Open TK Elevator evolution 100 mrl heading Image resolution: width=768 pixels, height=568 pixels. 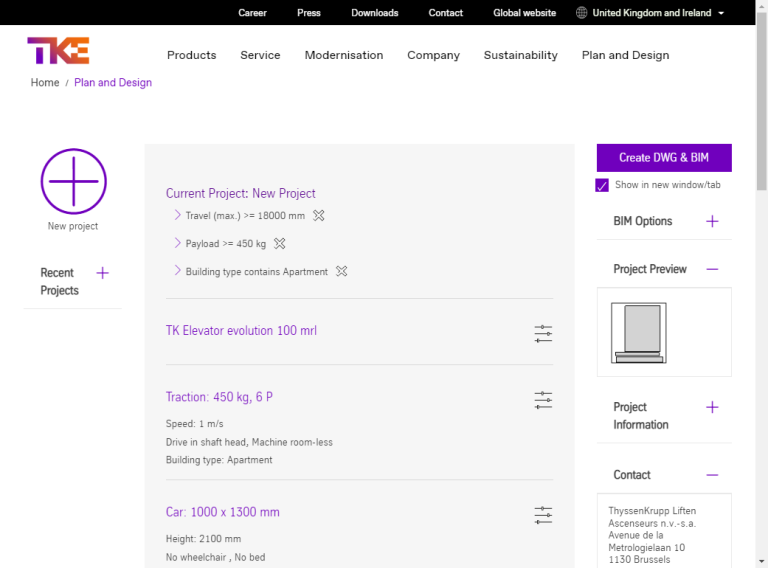pyautogui.click(x=241, y=331)
